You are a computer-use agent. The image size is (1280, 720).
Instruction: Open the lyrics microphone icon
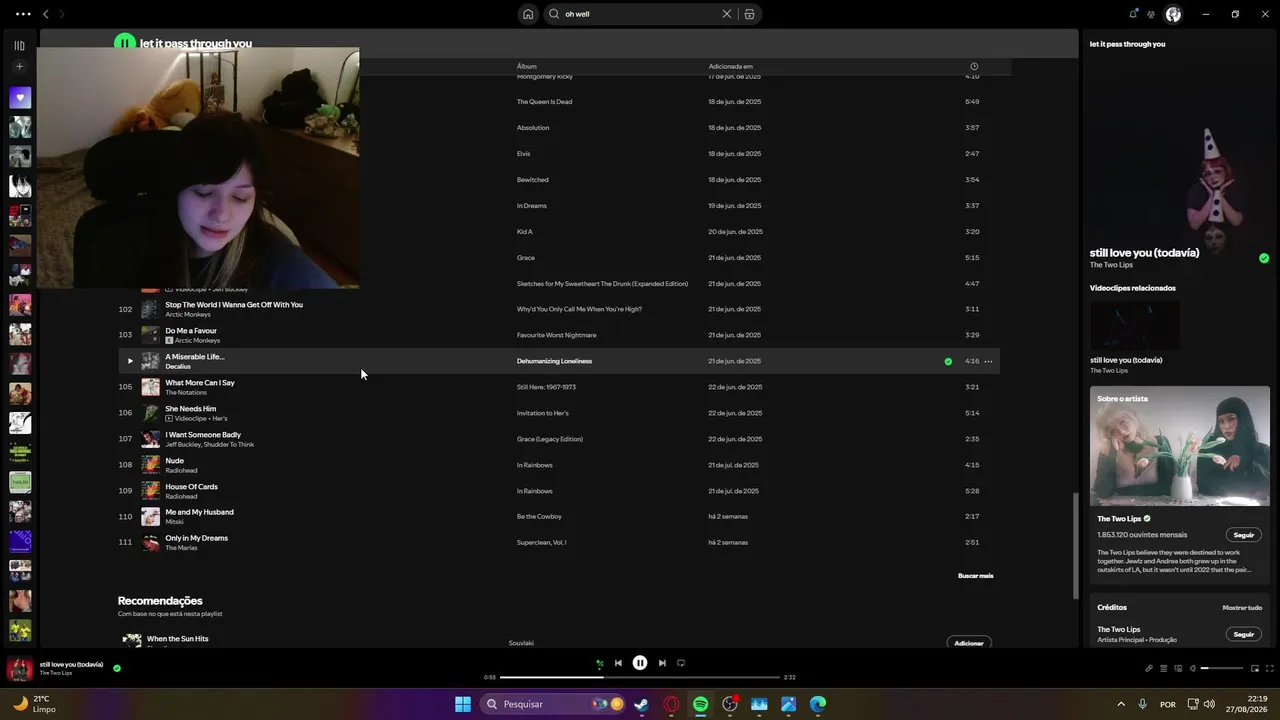[1149, 668]
